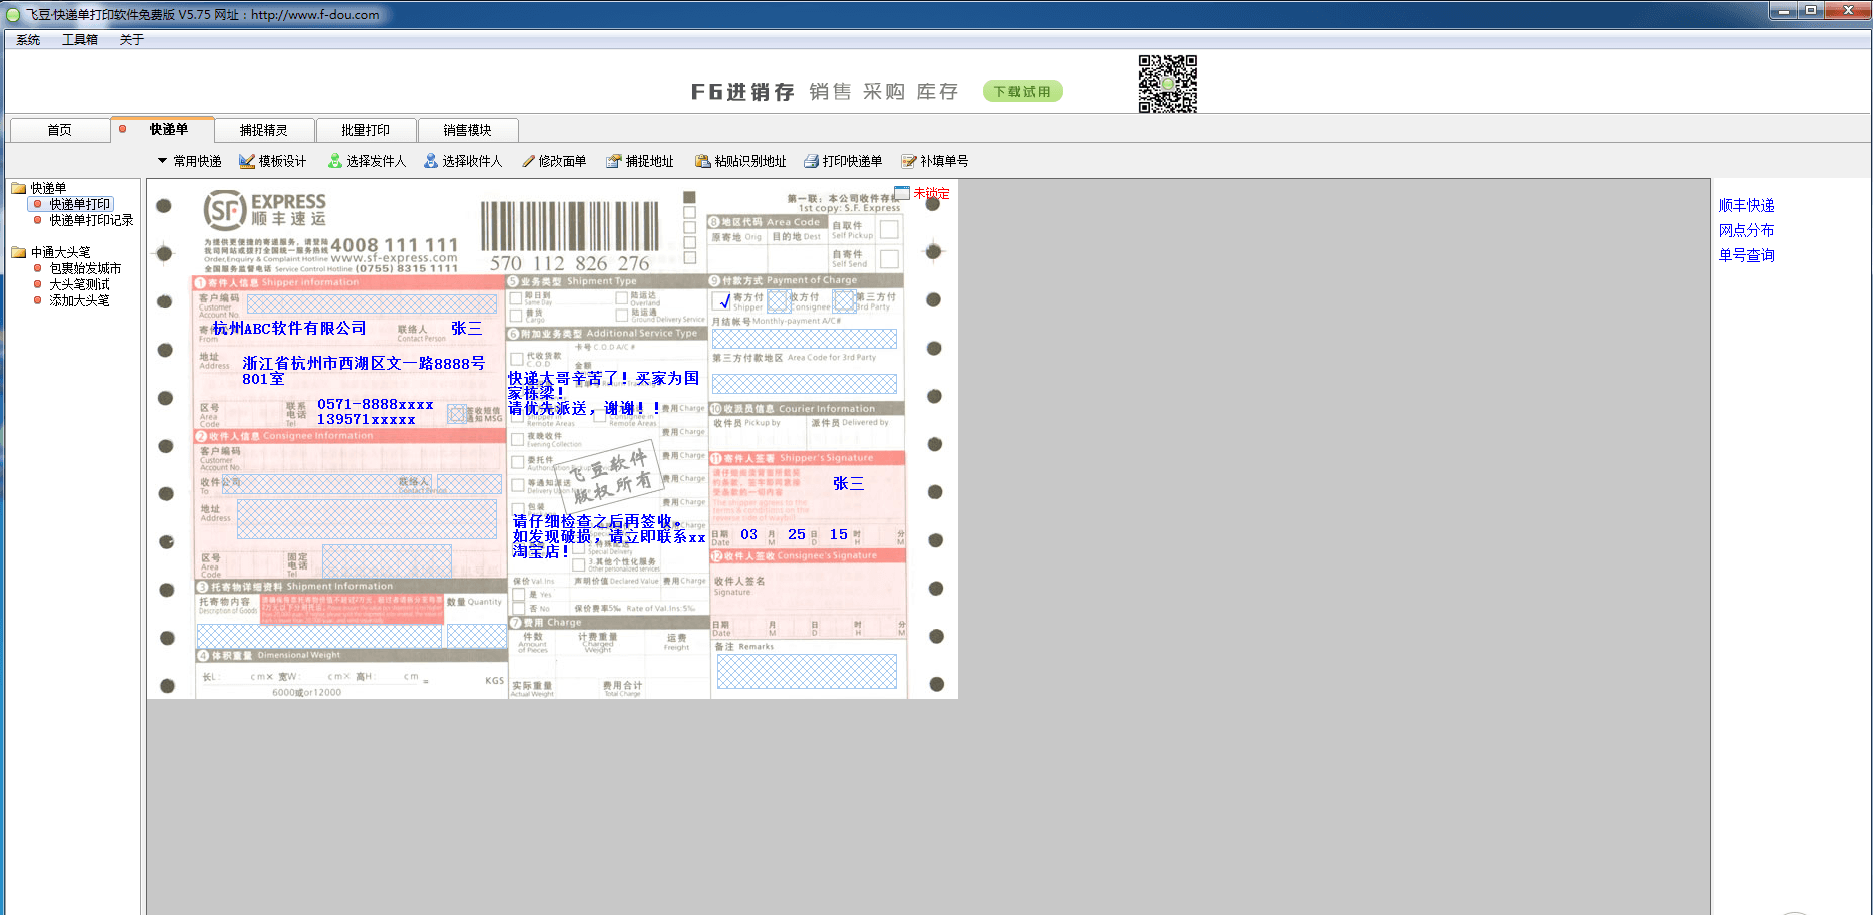The width and height of the screenshot is (1873, 915).
Task: Open the 工具箱 menu
Action: [80, 40]
